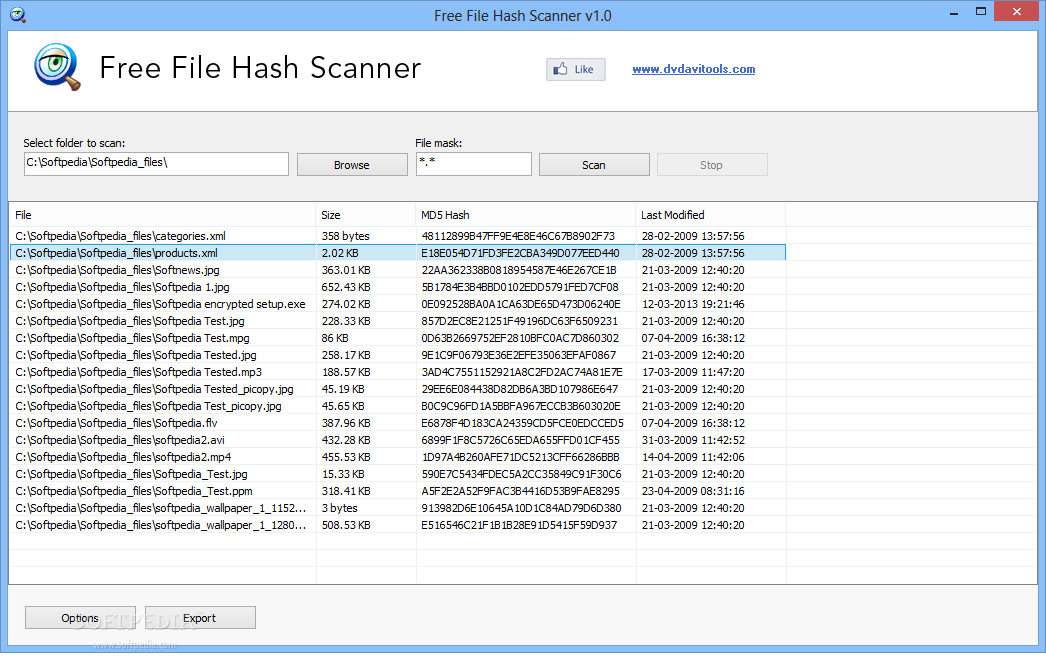Click the 17-03-2009 11:47:20 date cell
The height and width of the screenshot is (663, 1046).
[x=693, y=372]
